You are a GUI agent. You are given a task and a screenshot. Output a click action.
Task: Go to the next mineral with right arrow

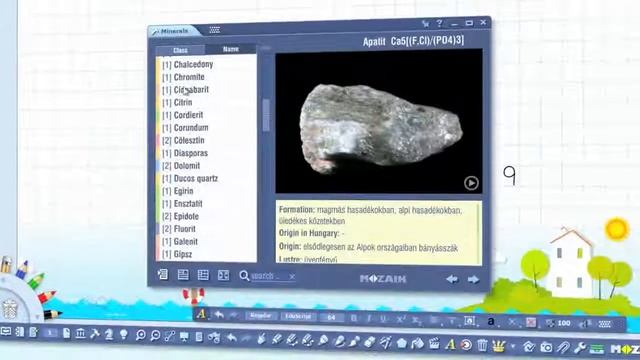(x=473, y=280)
